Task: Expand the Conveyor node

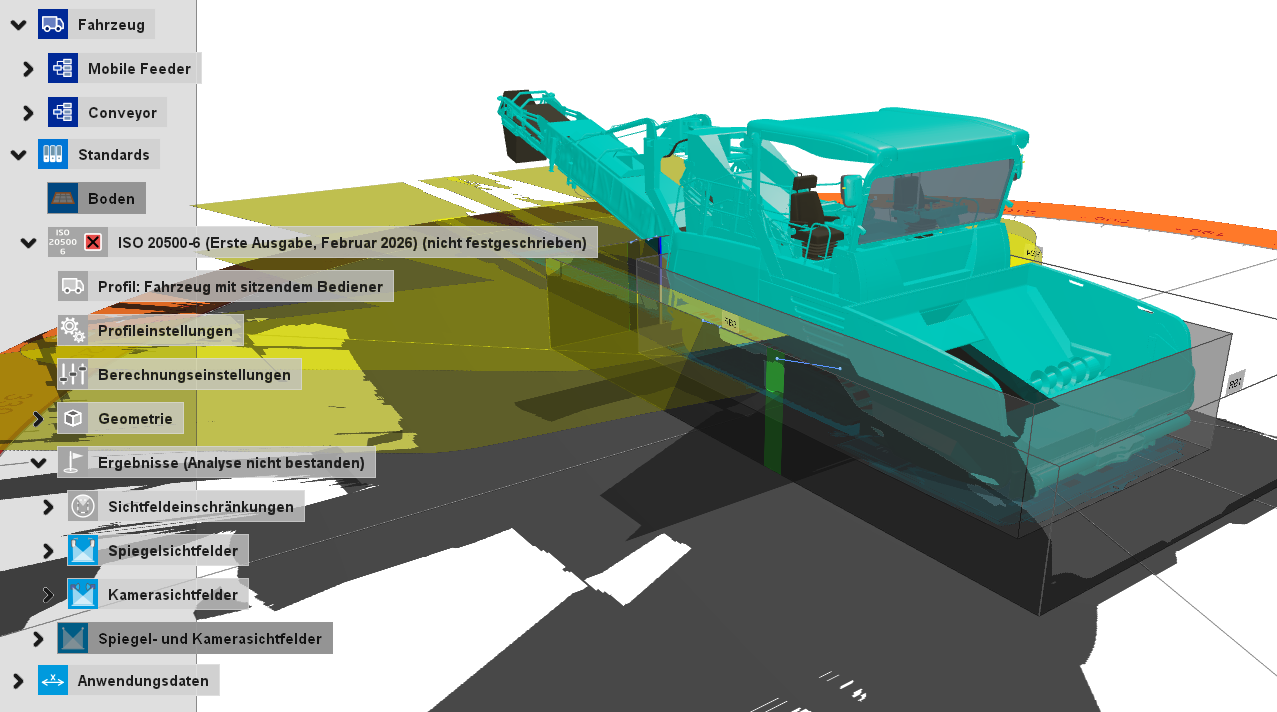Action: point(28,113)
